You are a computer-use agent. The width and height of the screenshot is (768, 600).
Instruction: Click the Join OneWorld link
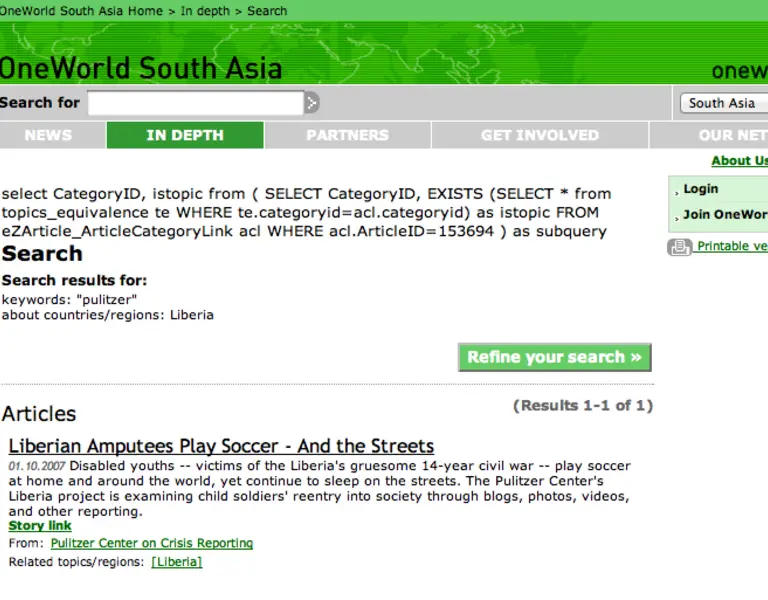(x=725, y=215)
